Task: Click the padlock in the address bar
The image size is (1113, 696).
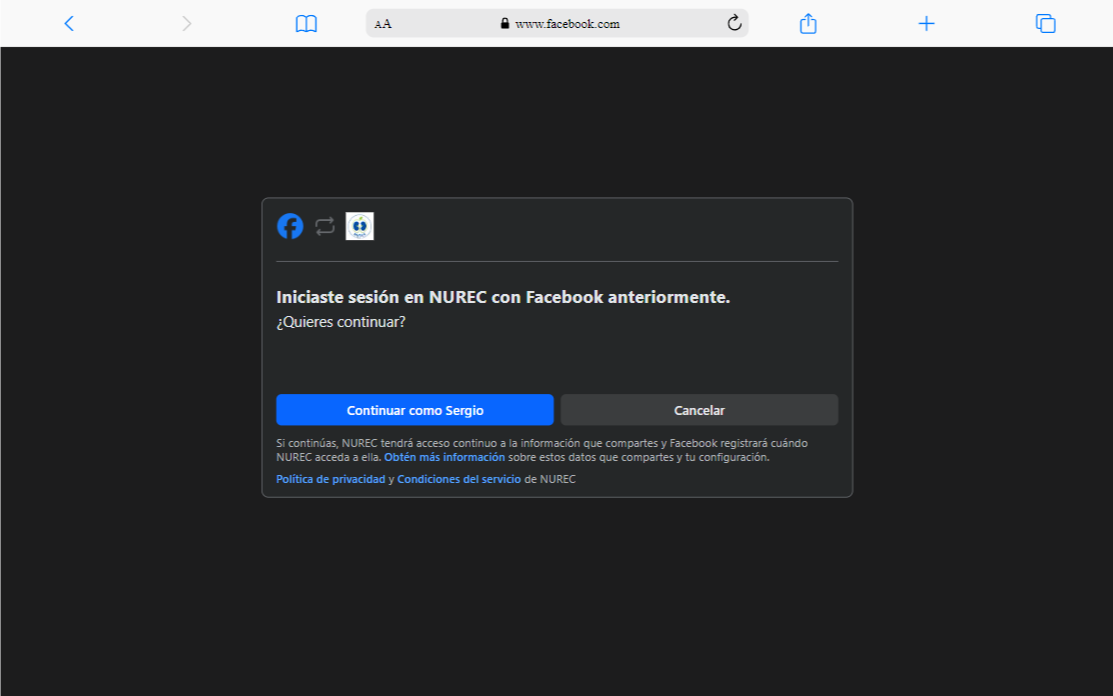Action: click(x=505, y=23)
